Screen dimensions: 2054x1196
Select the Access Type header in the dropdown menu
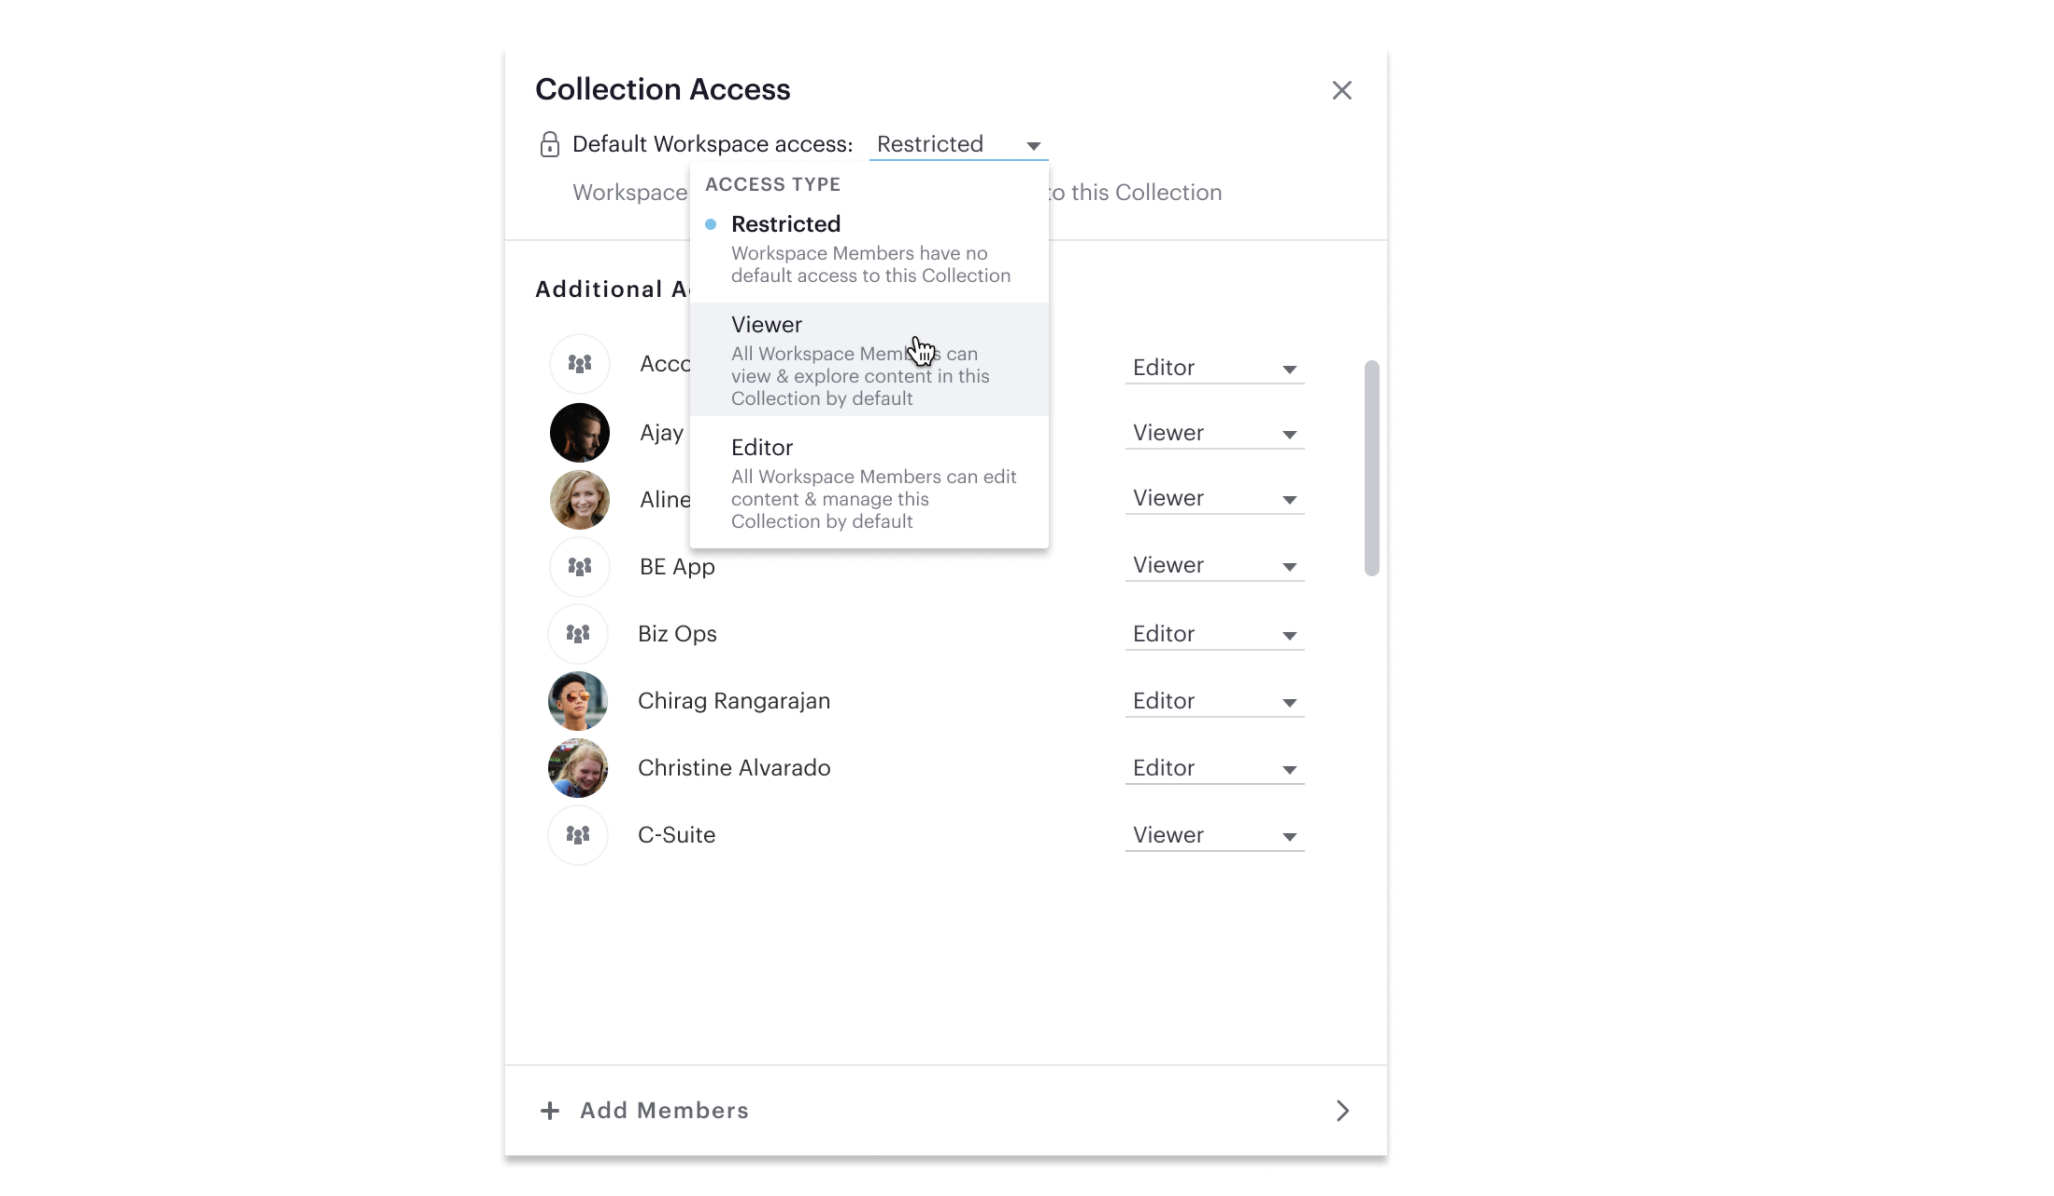pos(772,184)
